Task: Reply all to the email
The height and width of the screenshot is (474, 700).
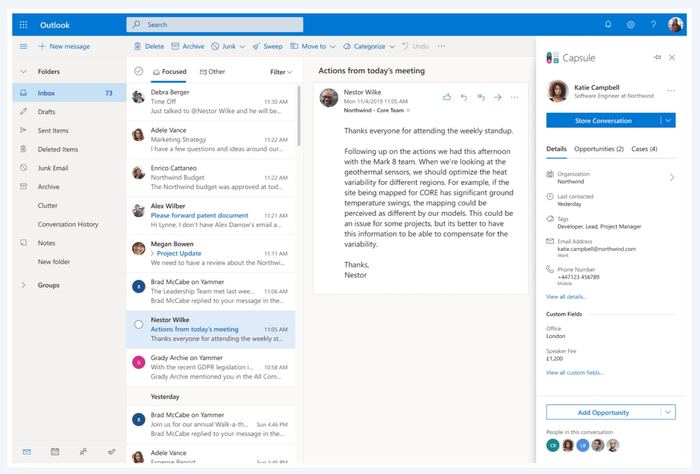Action: 481,97
